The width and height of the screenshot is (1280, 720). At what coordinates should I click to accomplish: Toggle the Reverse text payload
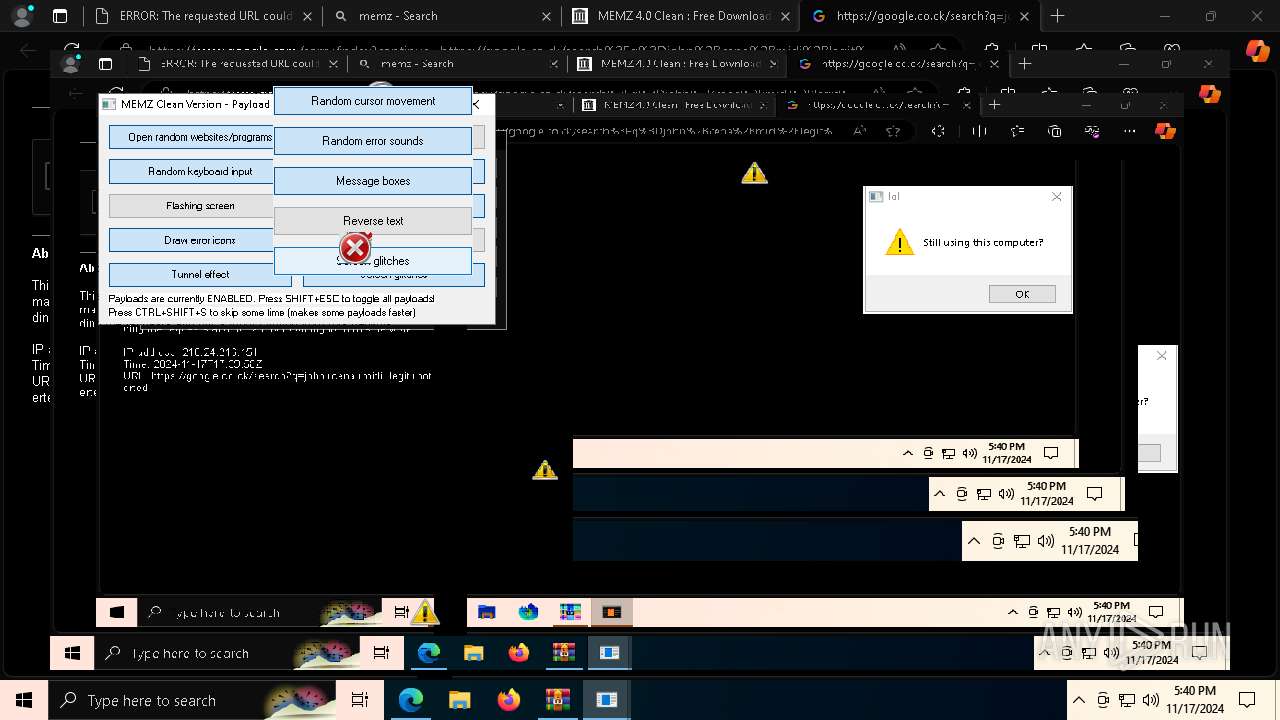click(373, 221)
